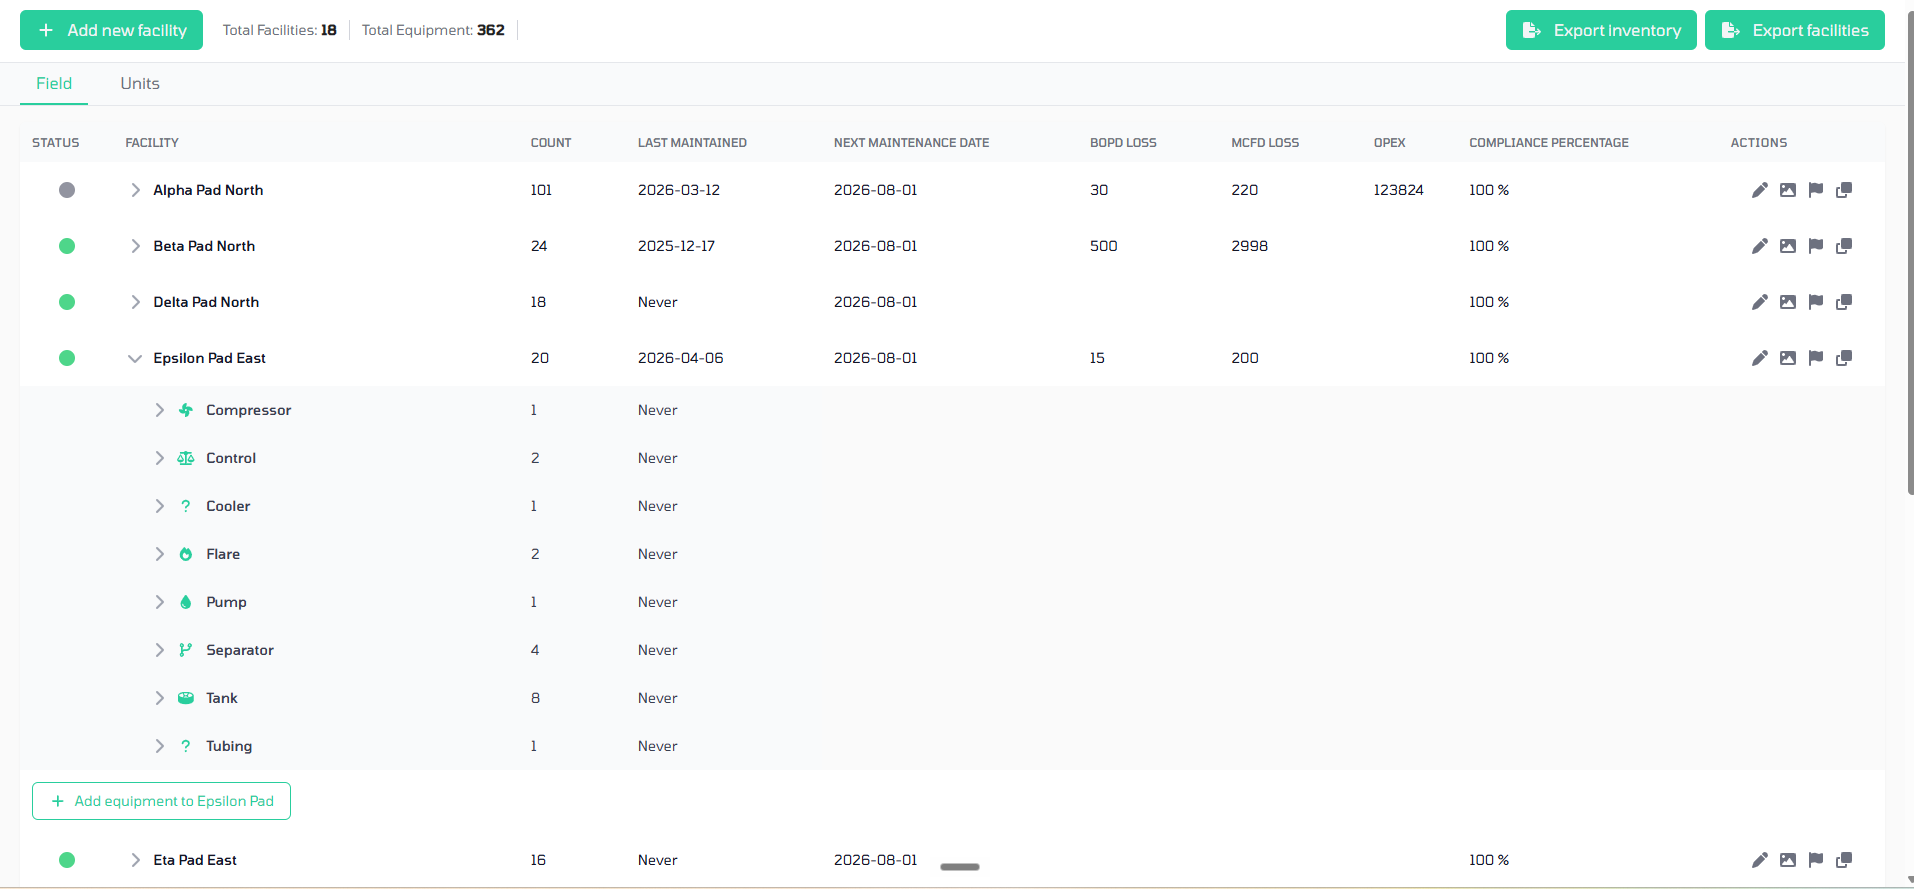Click Add equipment to Epsilon Pad
The height and width of the screenshot is (889, 1914).
click(x=161, y=801)
